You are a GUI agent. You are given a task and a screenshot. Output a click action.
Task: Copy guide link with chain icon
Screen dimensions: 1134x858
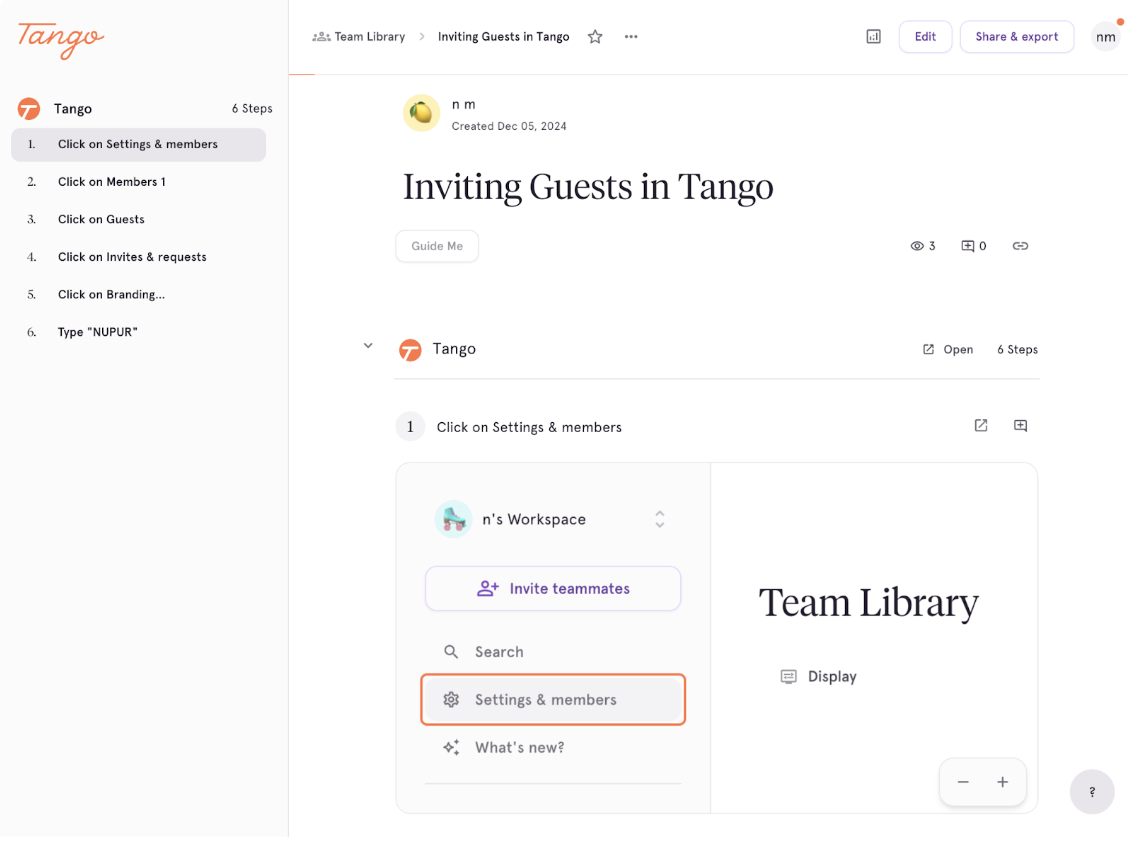click(x=1020, y=246)
